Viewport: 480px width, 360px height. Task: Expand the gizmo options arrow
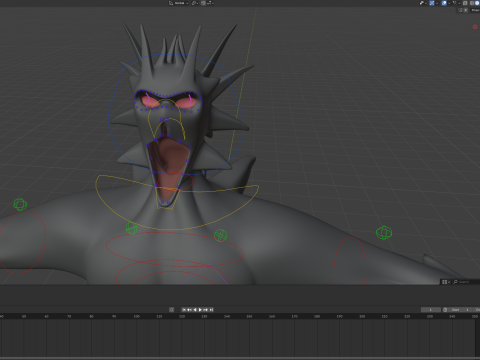(x=437, y=3)
